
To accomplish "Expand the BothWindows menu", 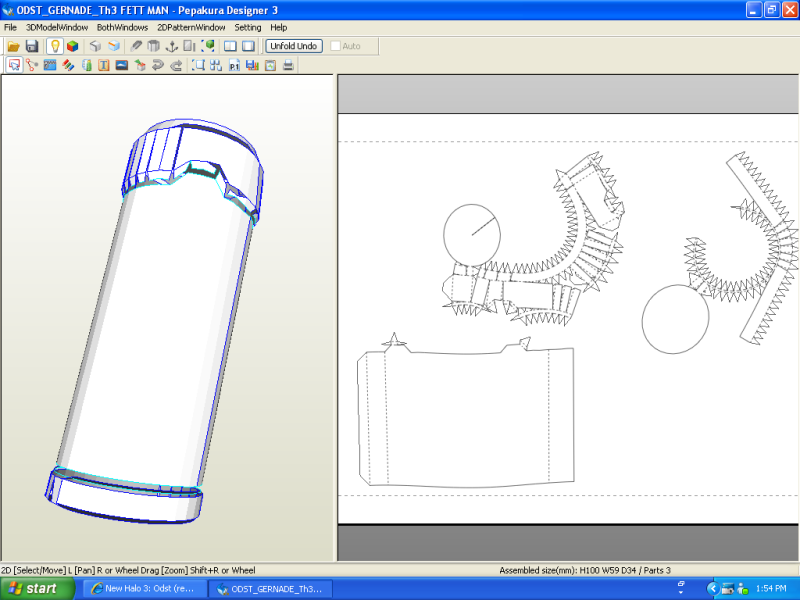I will tap(122, 27).
